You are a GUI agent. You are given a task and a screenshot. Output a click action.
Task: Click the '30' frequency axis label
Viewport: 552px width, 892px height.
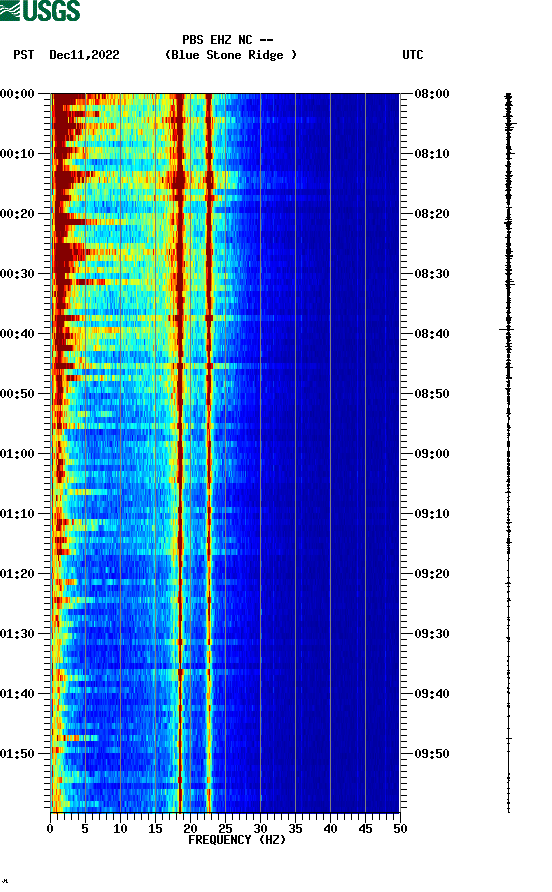coord(260,829)
